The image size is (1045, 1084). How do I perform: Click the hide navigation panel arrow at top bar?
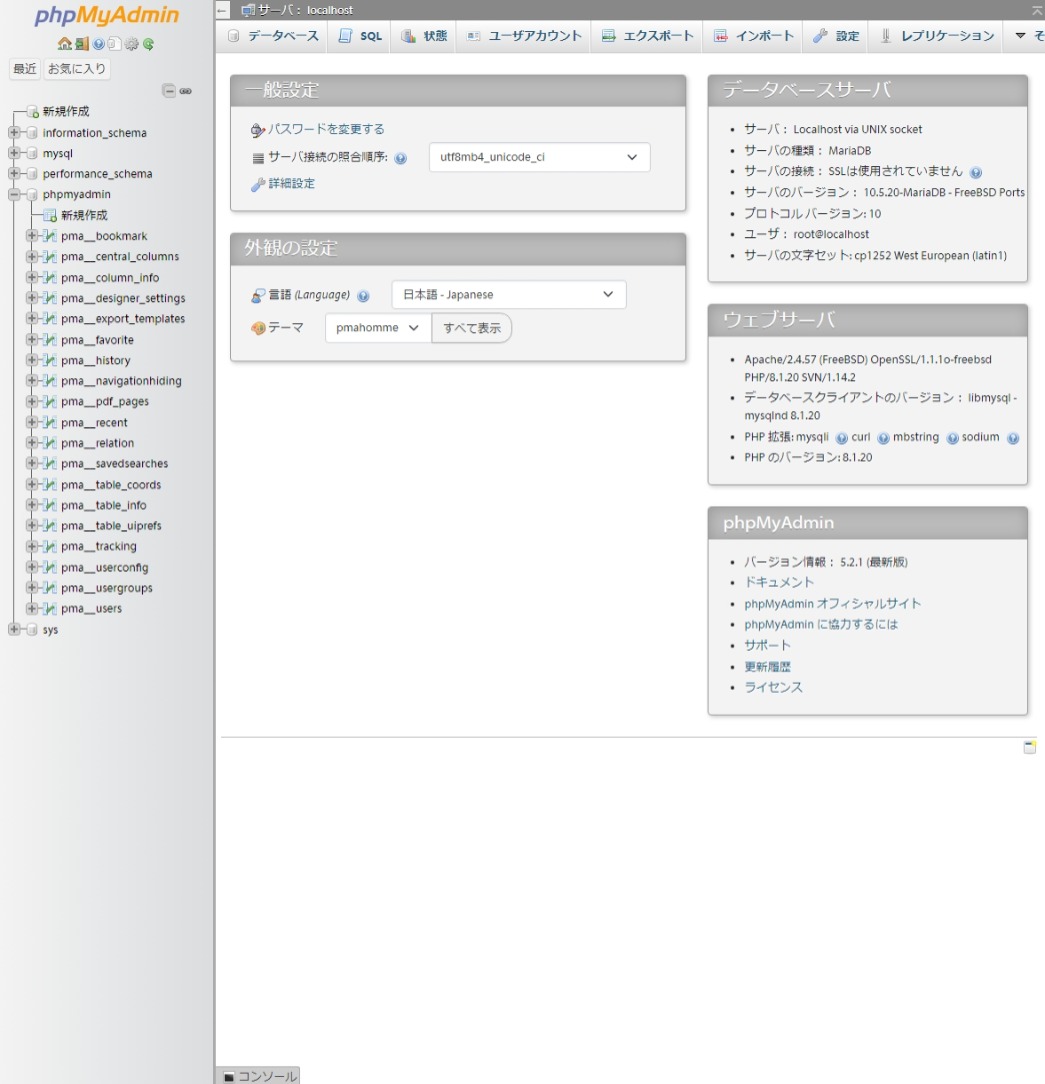[222, 10]
